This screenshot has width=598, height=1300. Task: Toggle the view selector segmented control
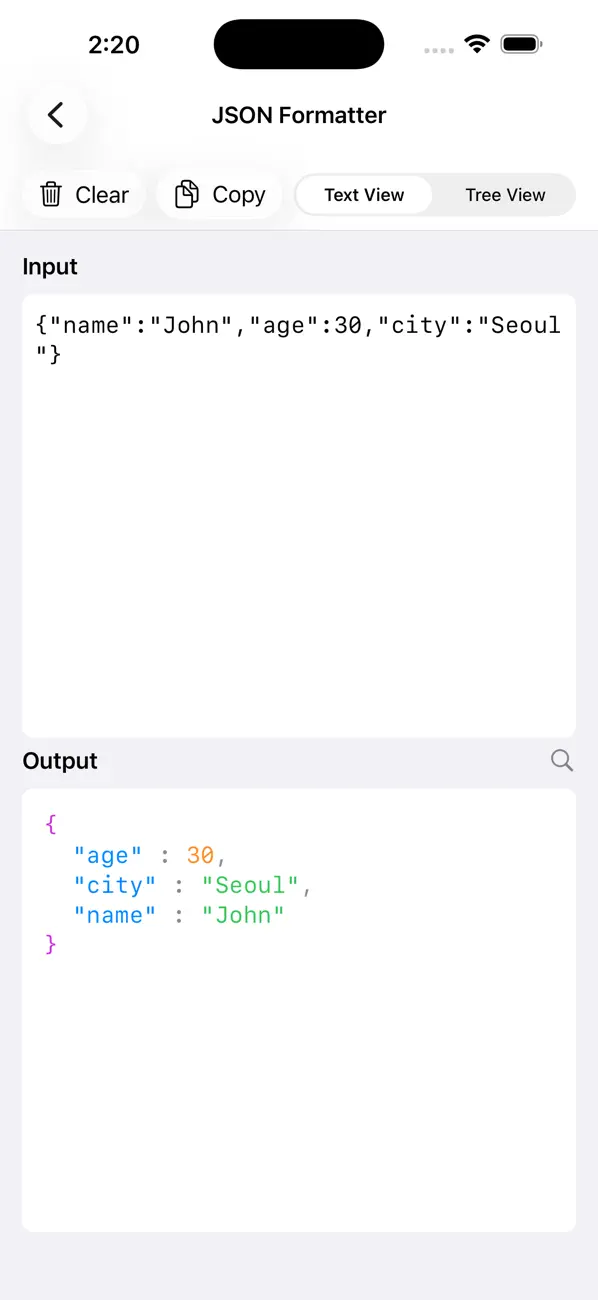[435, 194]
